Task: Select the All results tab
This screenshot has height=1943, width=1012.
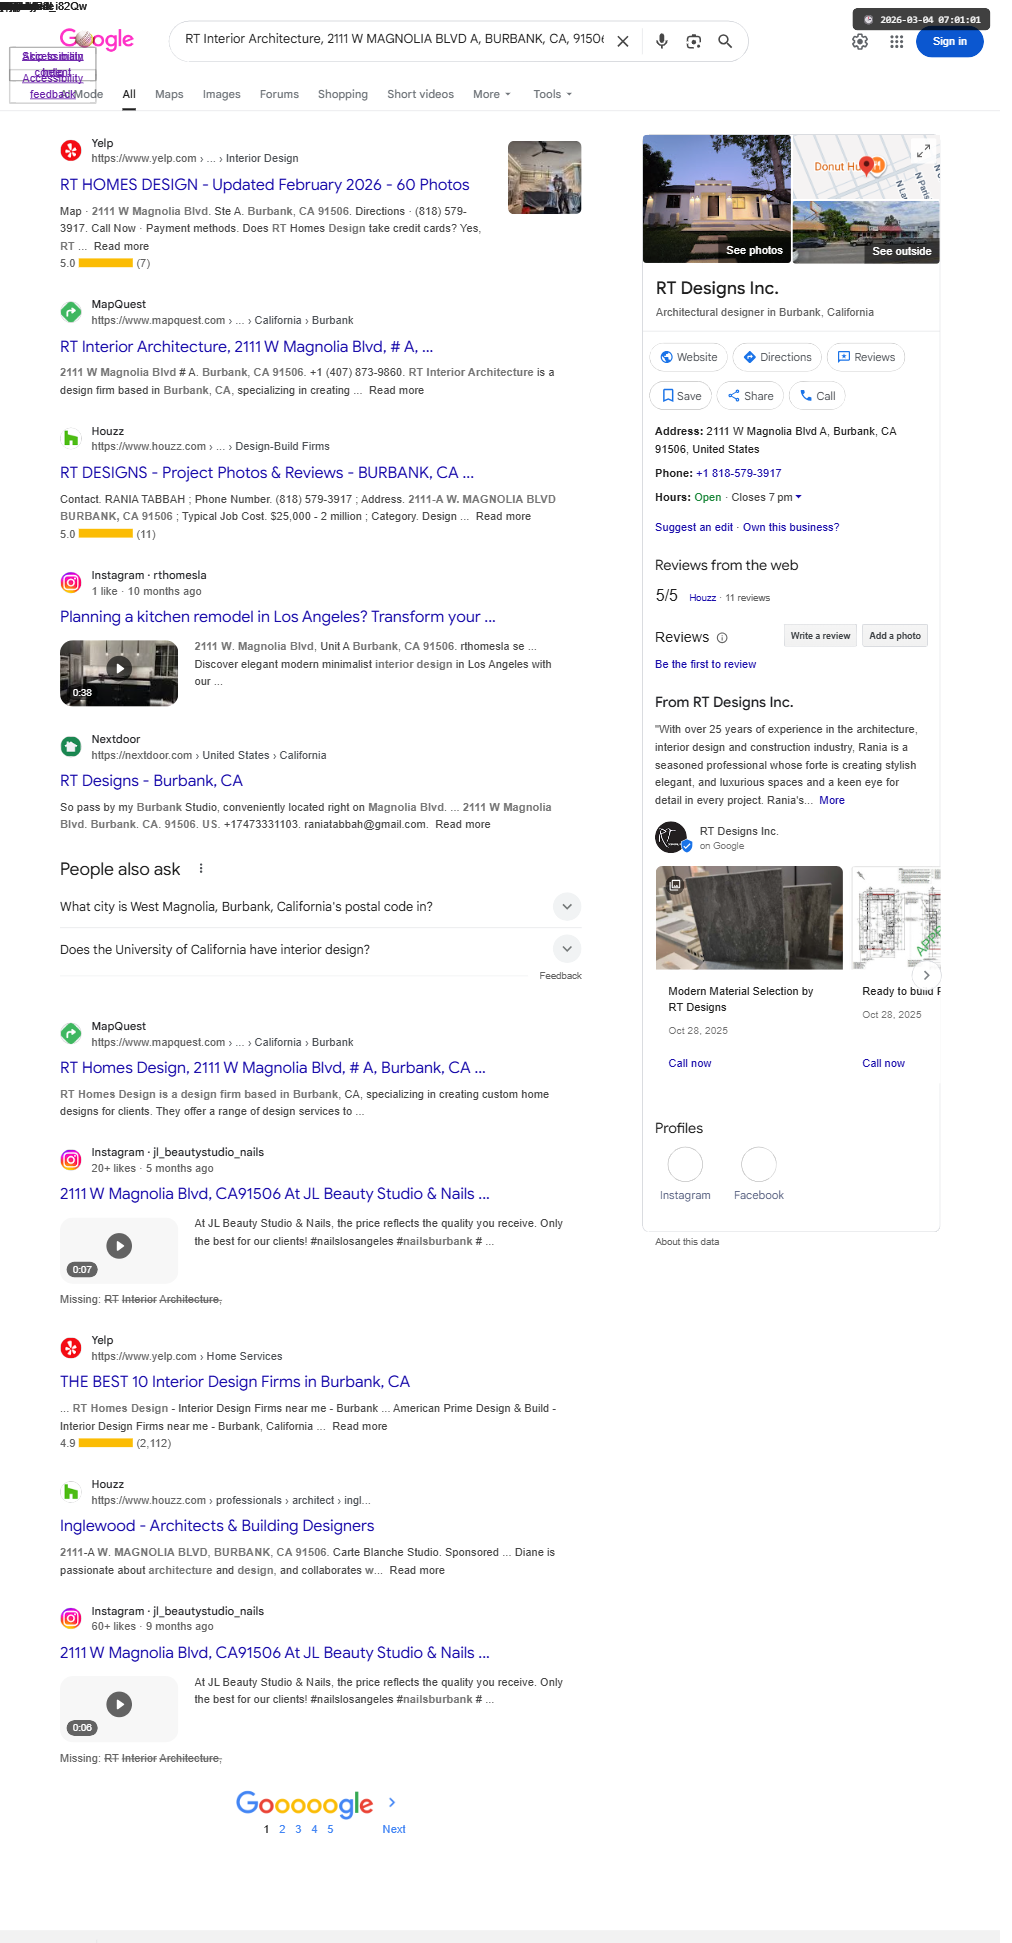Action: pyautogui.click(x=129, y=94)
